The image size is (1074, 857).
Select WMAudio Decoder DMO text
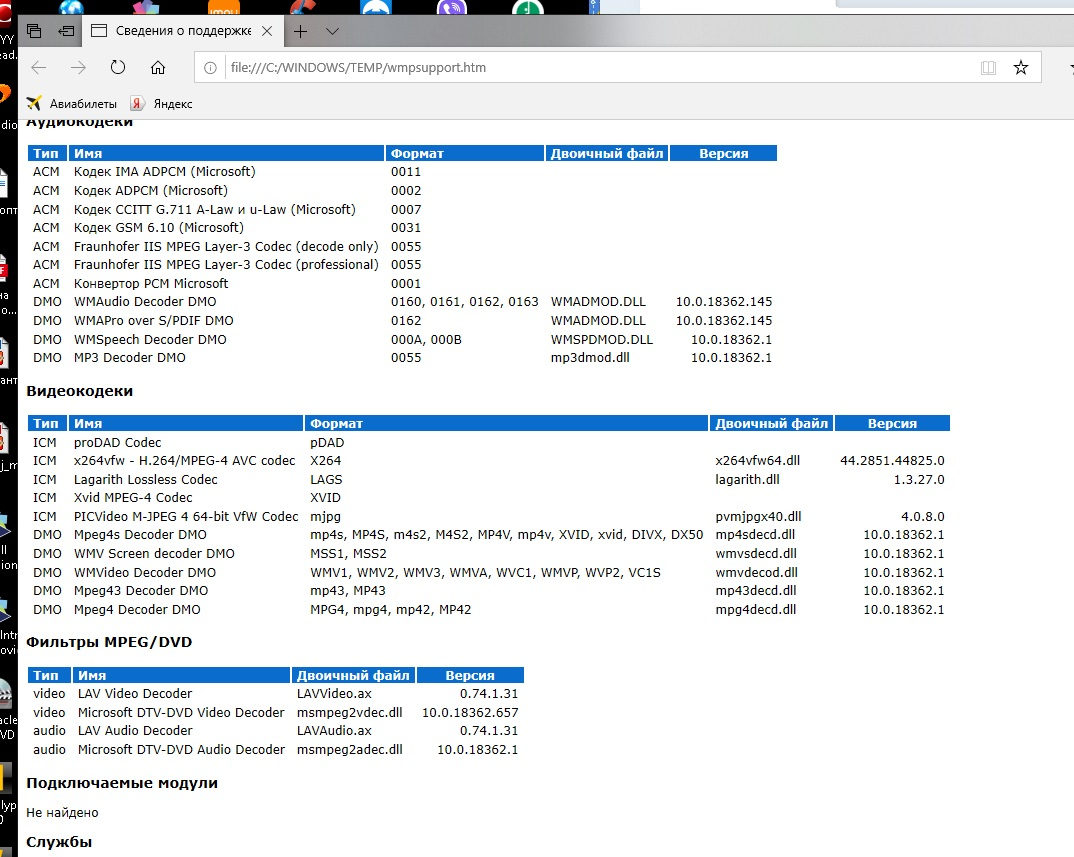coord(145,301)
